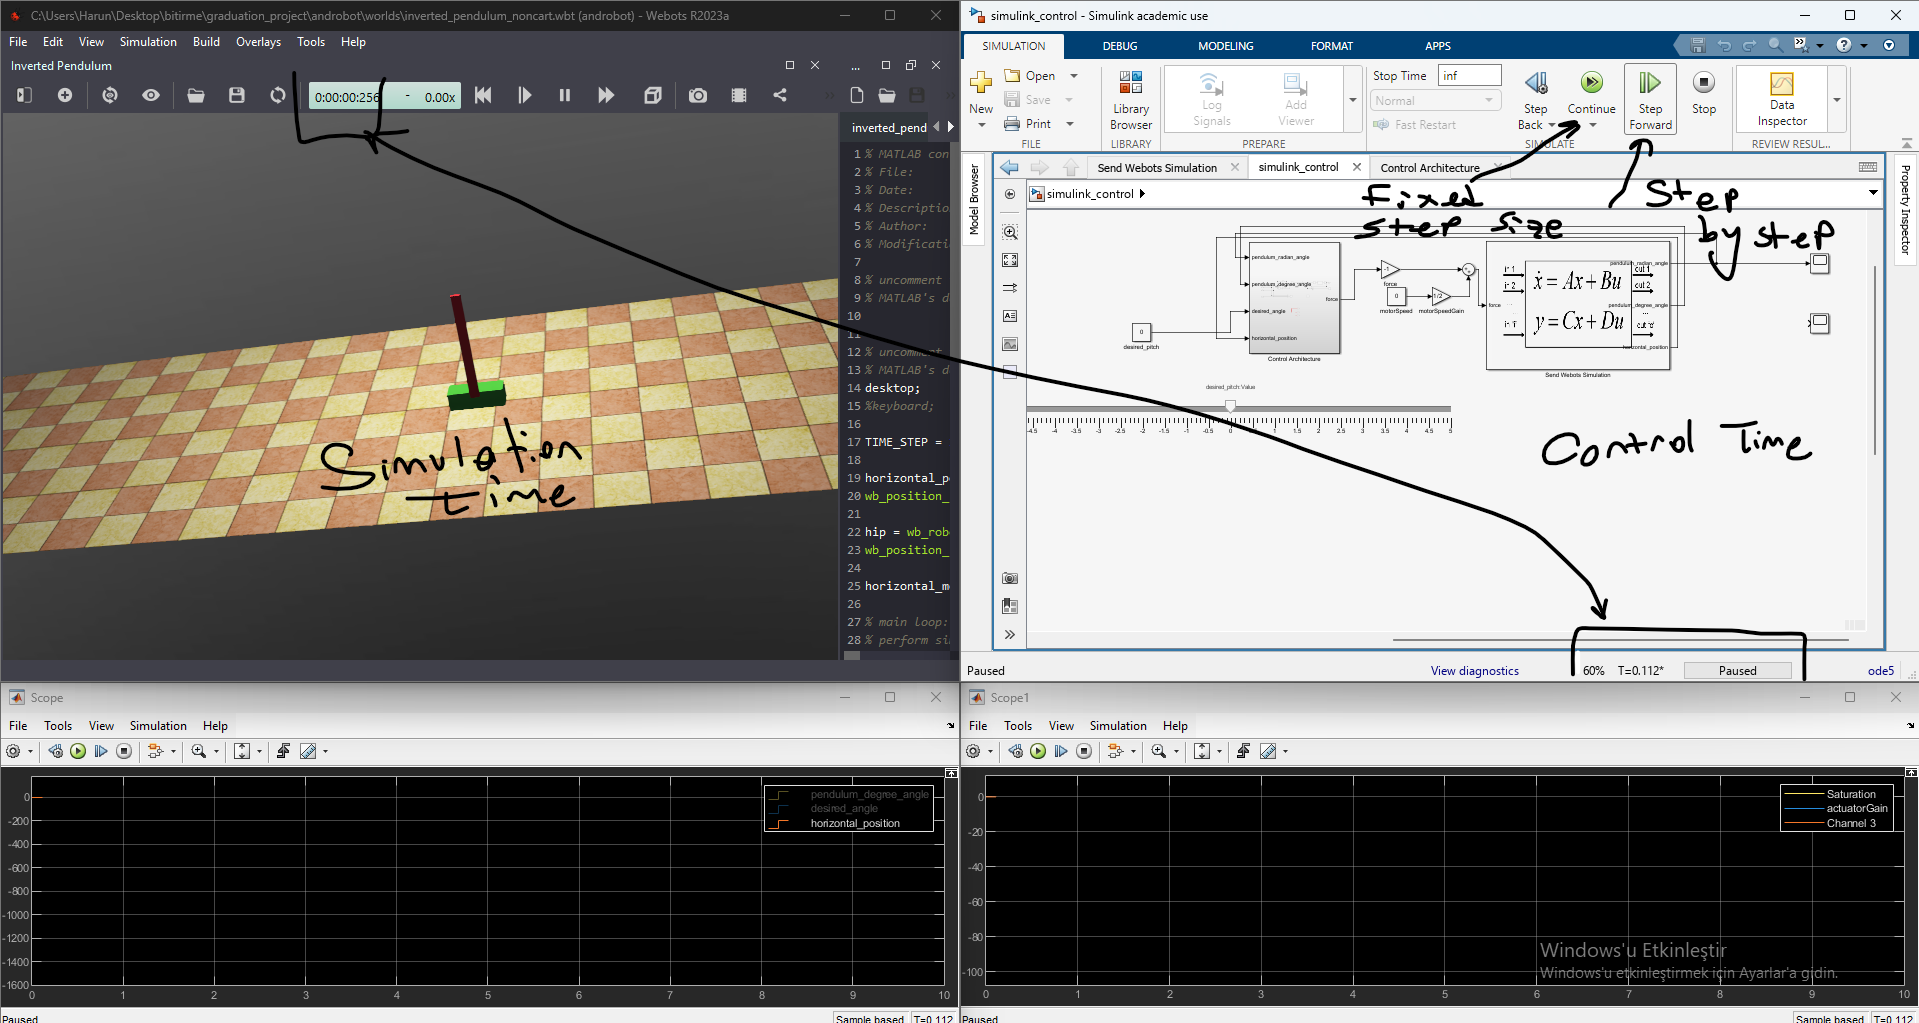
Task: Expand the Step Back options arrow
Action: [x=1551, y=125]
